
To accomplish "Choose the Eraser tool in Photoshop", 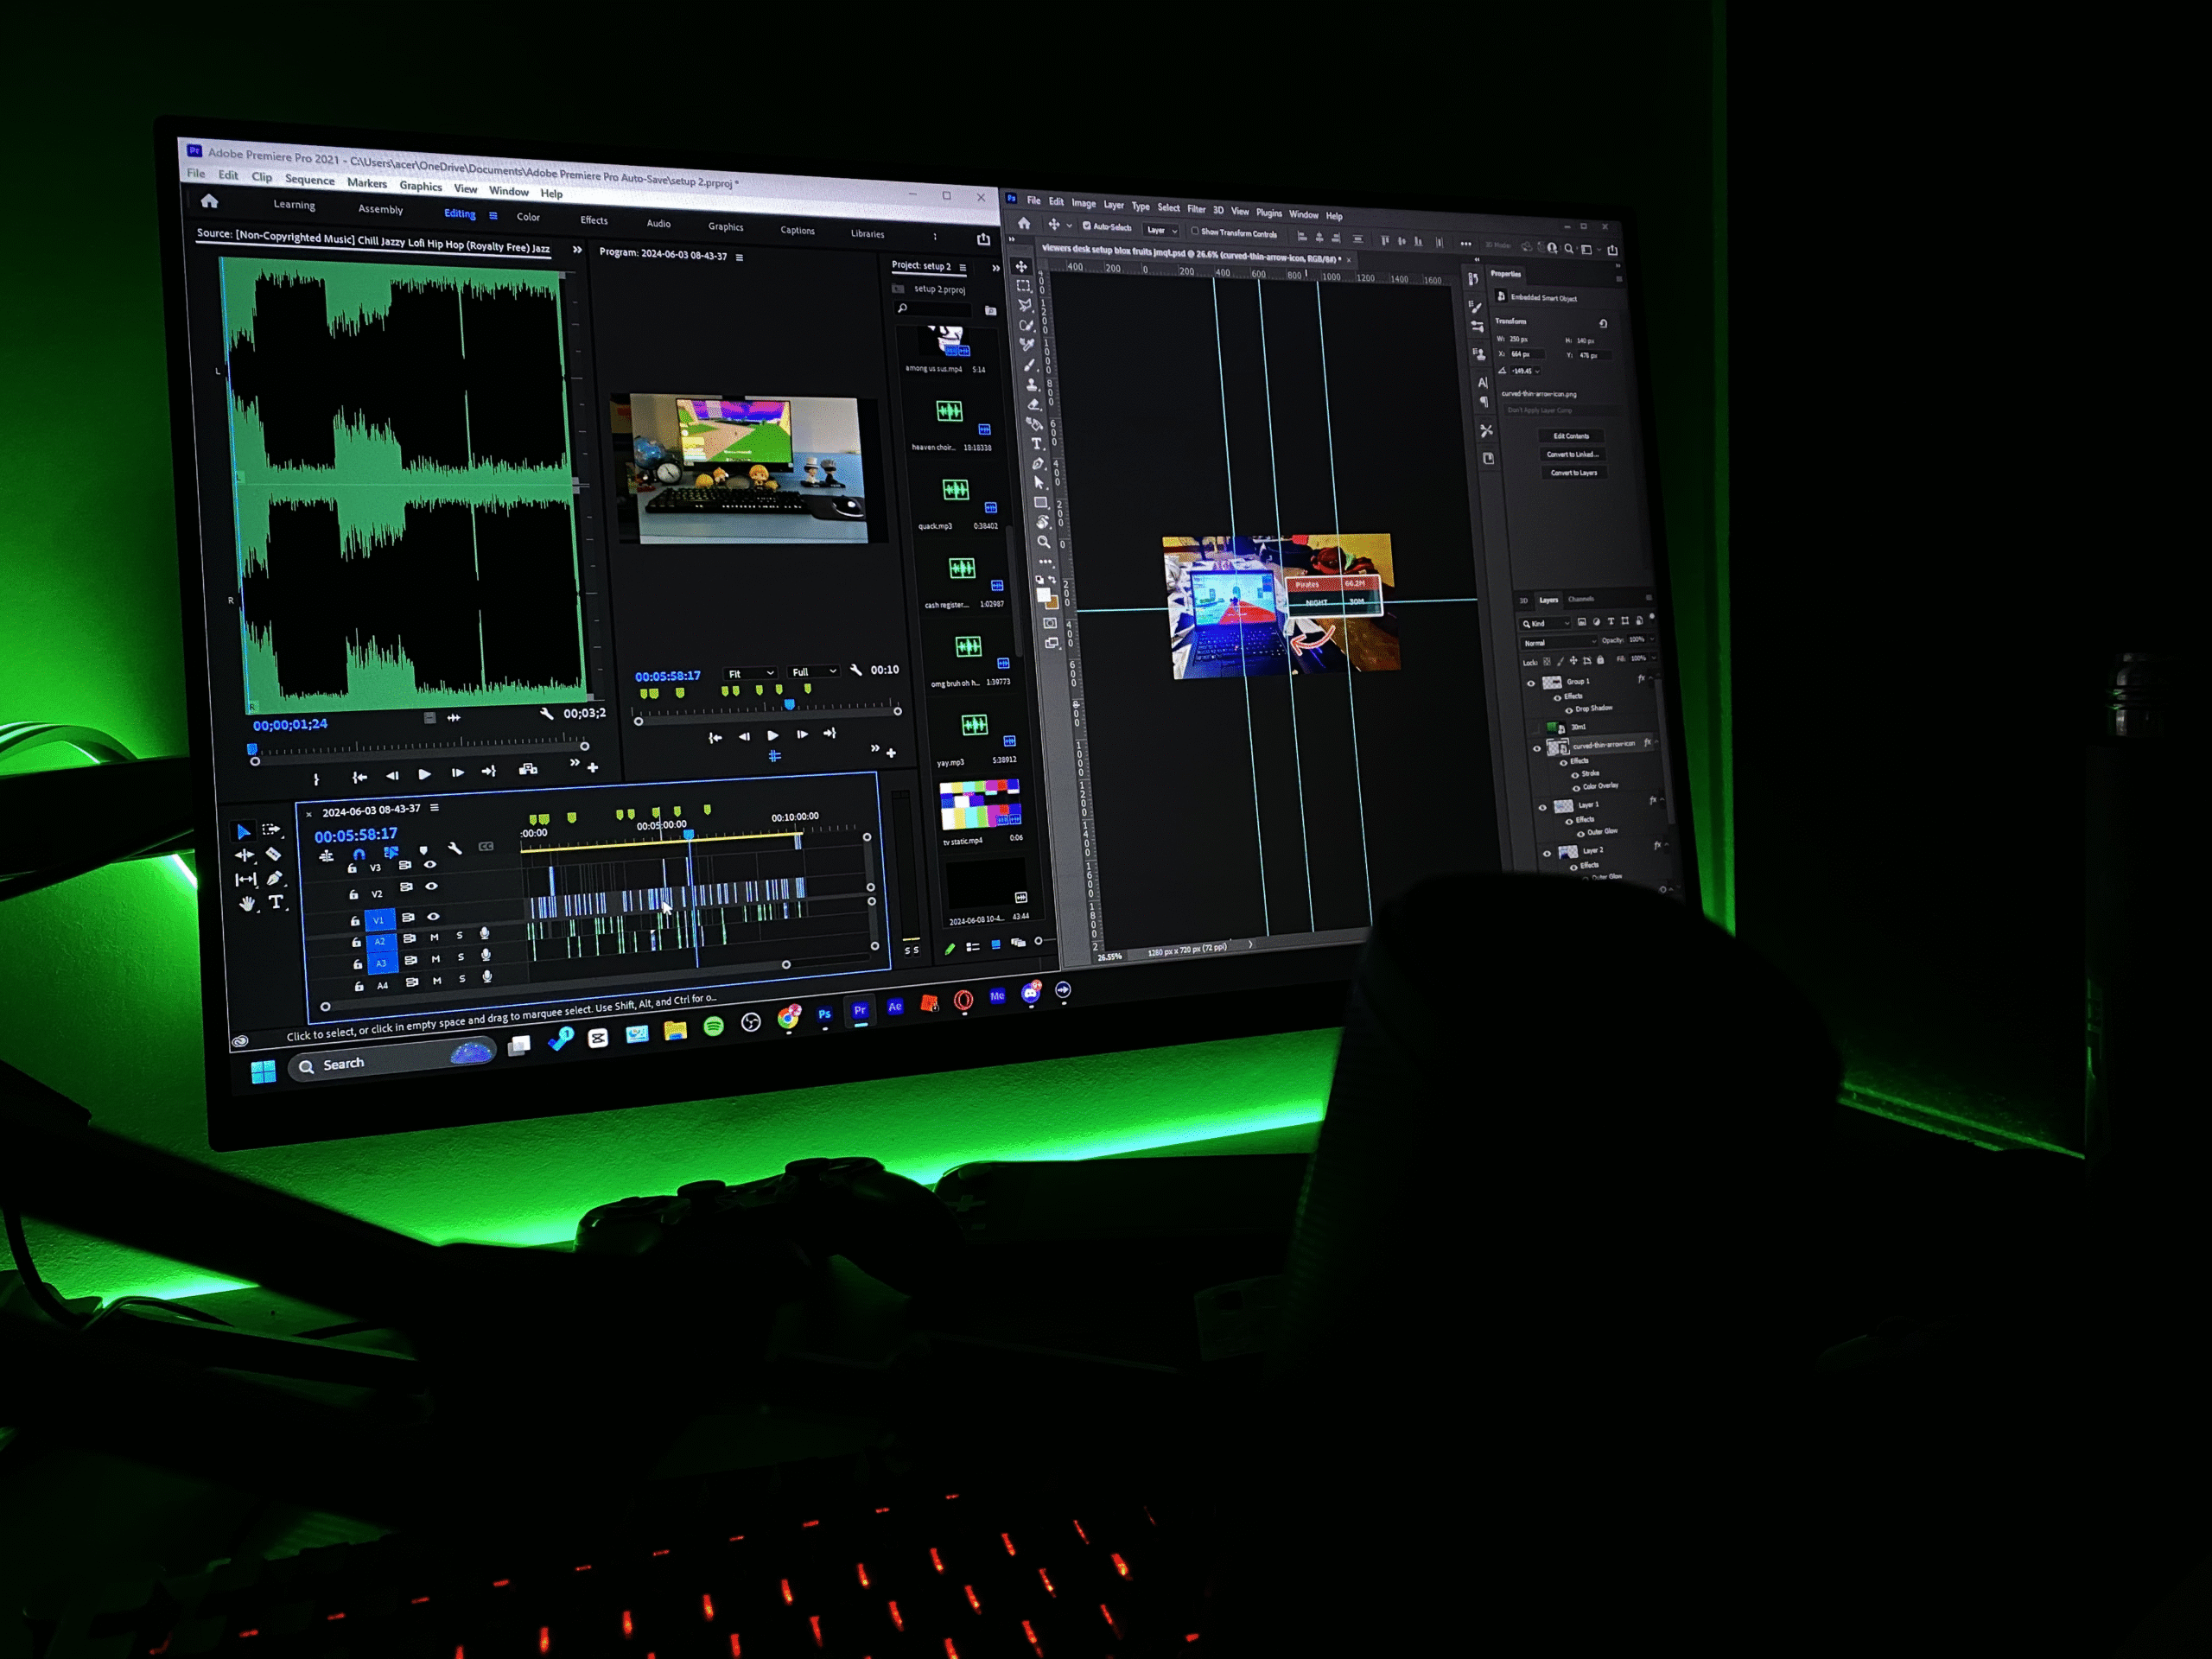I will click(x=1034, y=404).
